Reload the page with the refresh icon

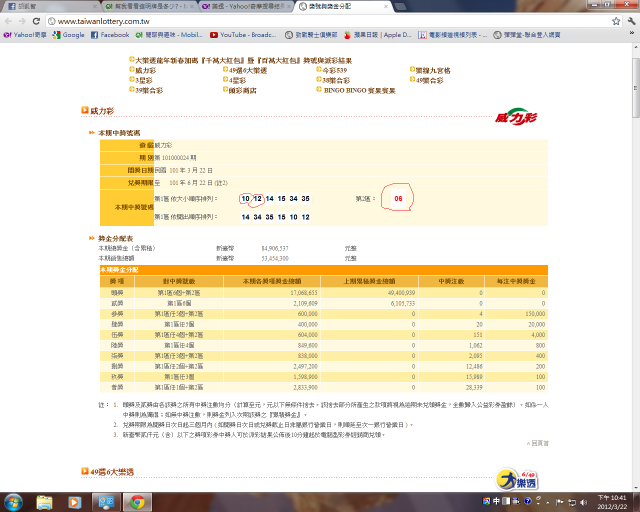pos(36,21)
